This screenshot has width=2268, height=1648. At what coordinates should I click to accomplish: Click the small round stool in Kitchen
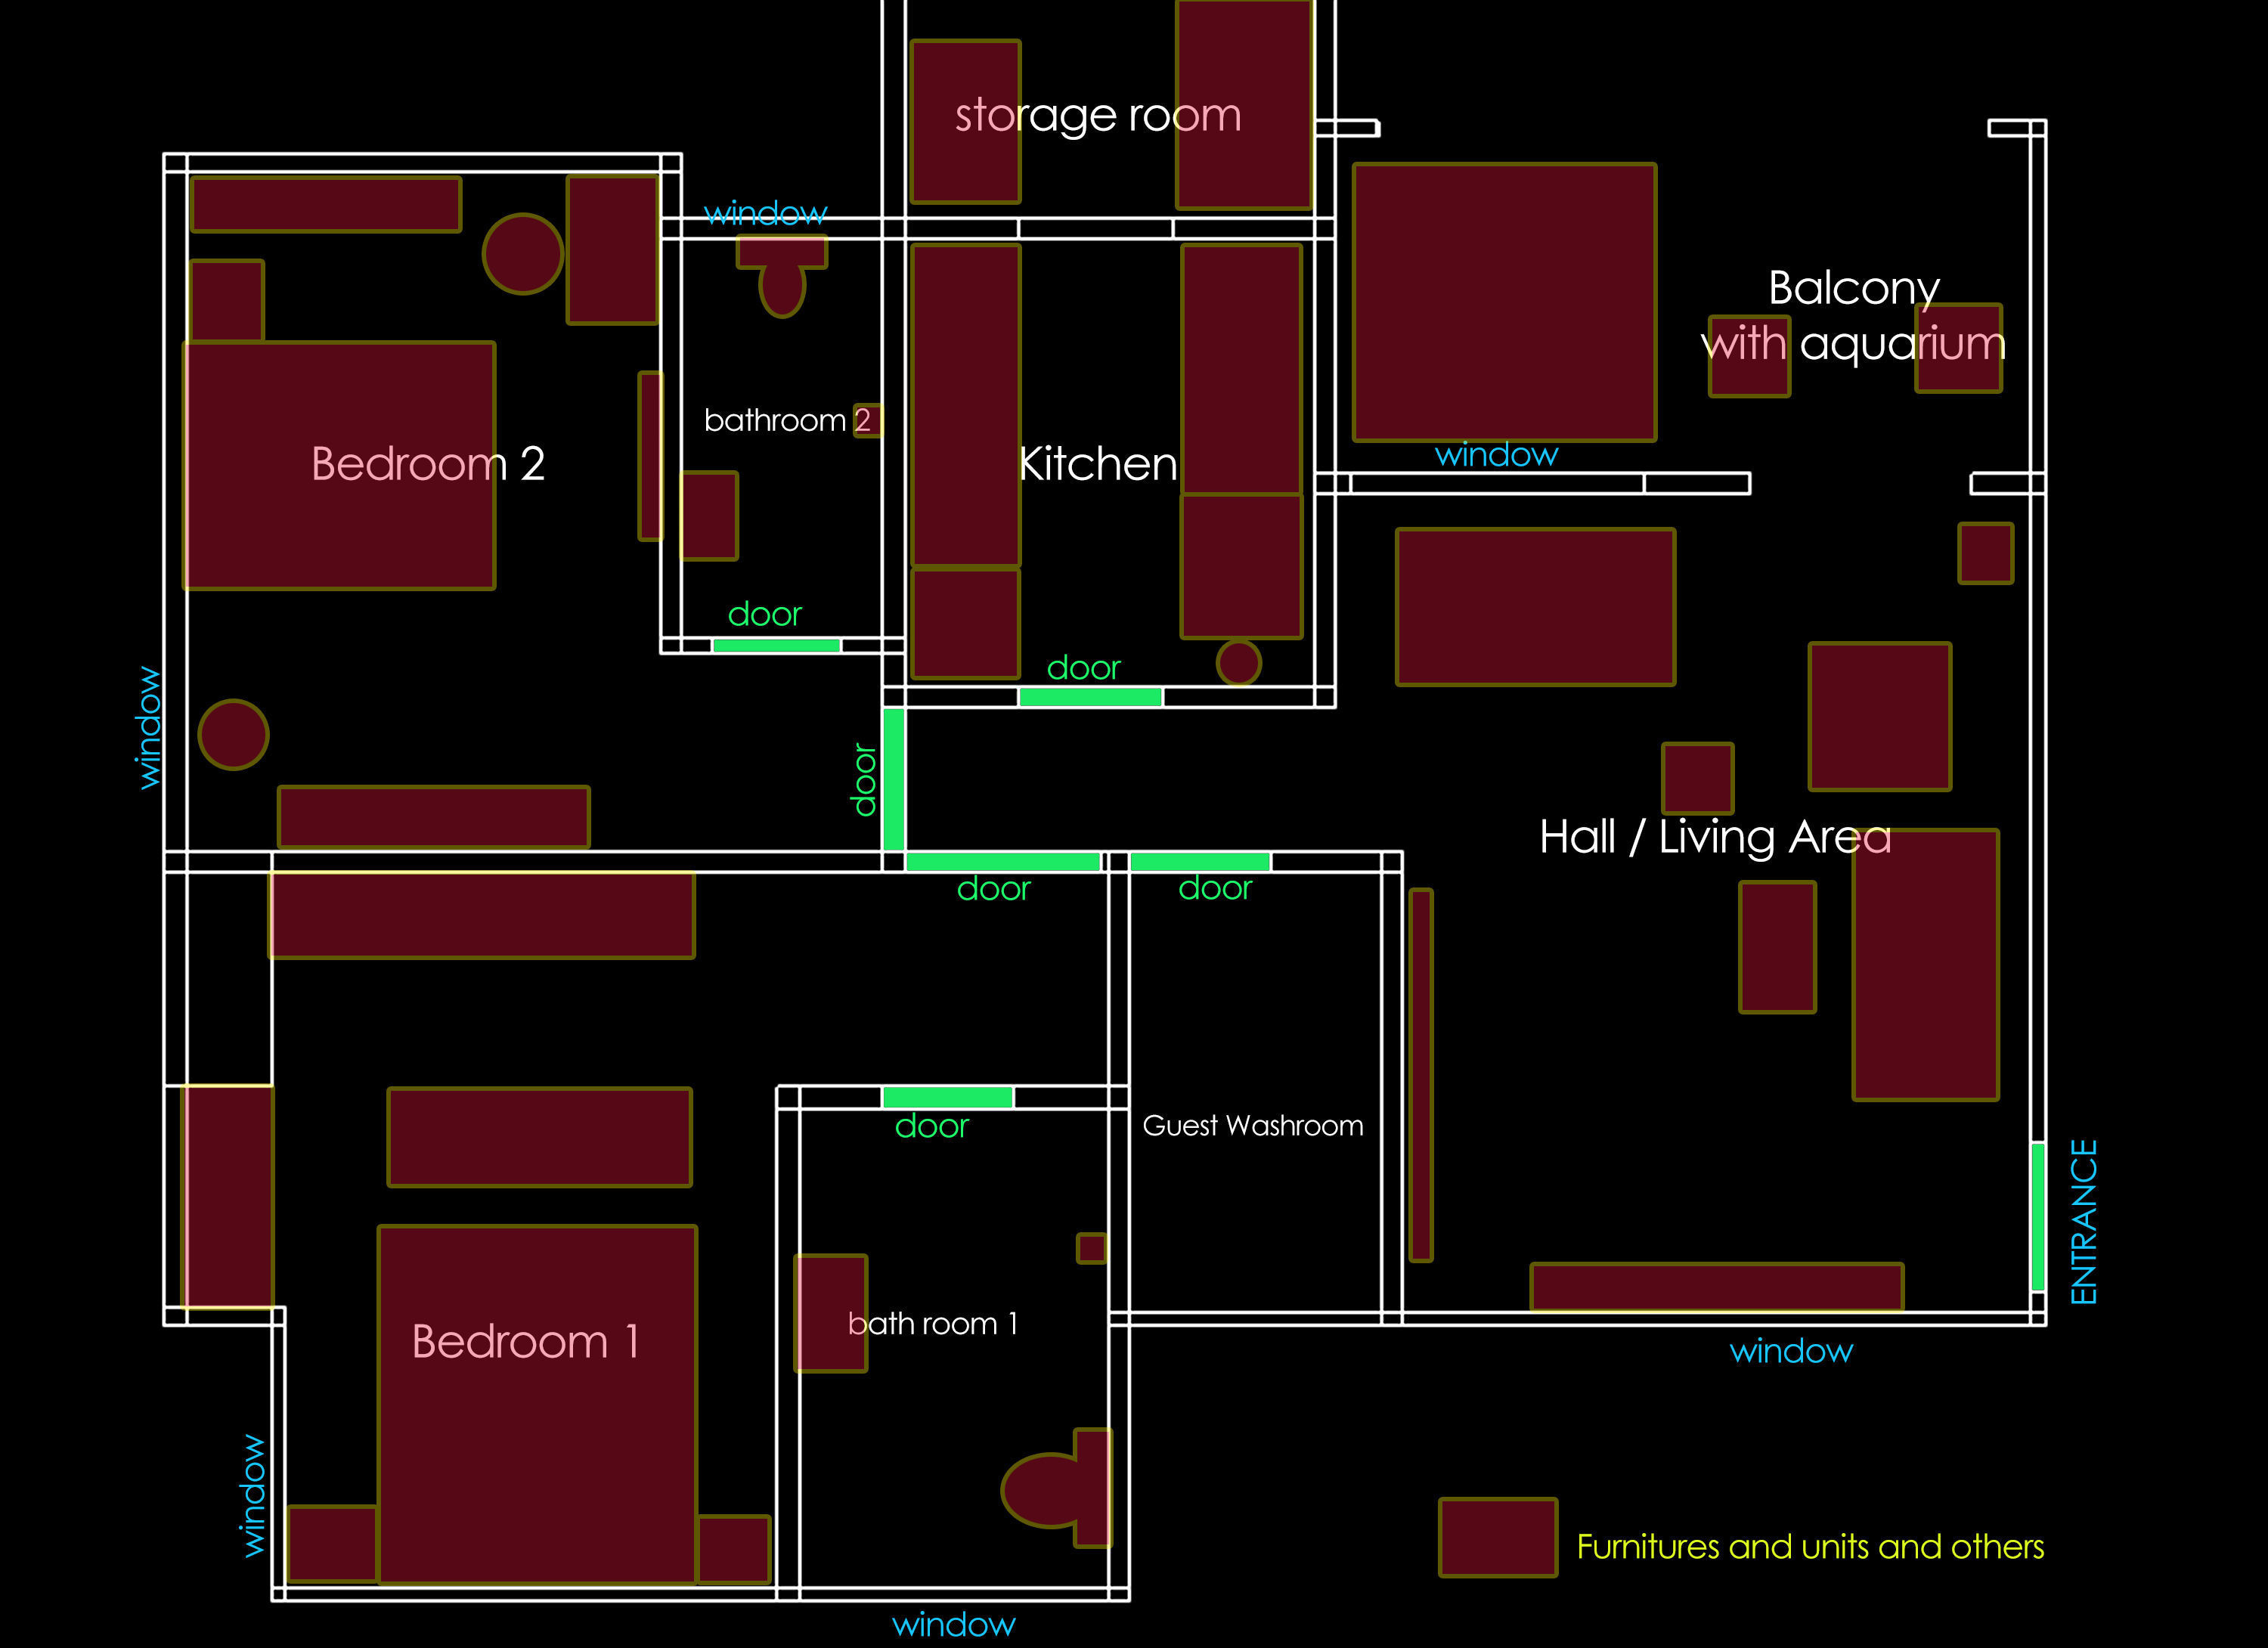[1238, 662]
